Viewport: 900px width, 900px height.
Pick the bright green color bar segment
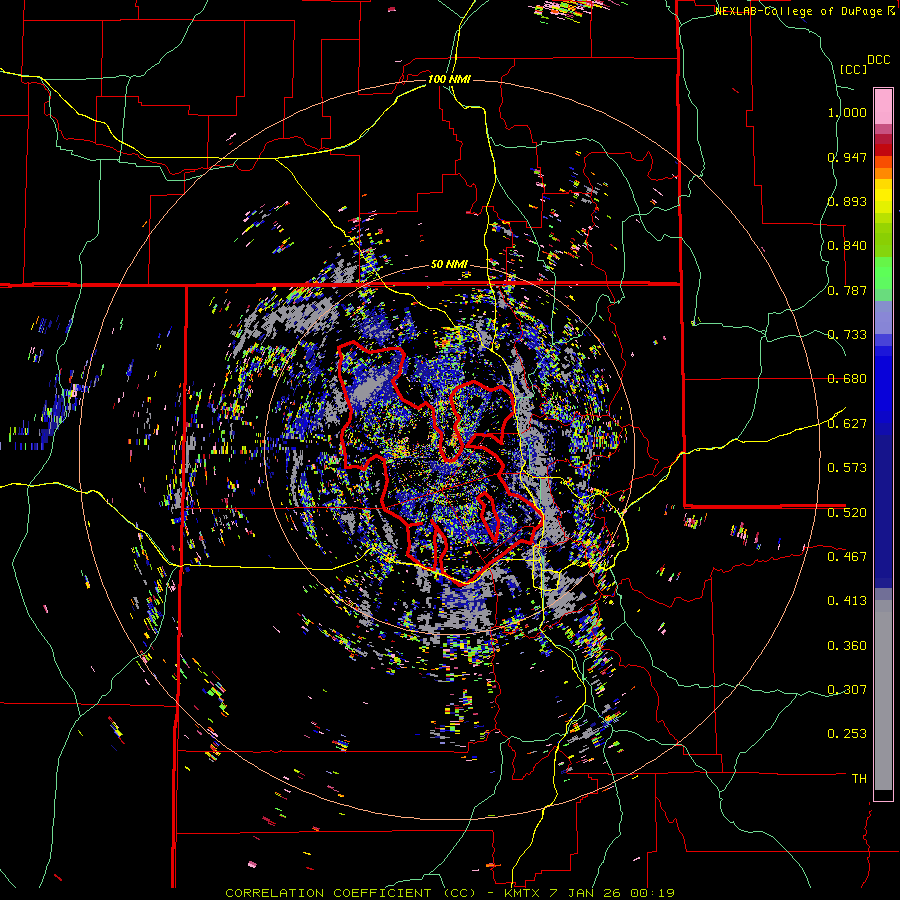[x=883, y=273]
